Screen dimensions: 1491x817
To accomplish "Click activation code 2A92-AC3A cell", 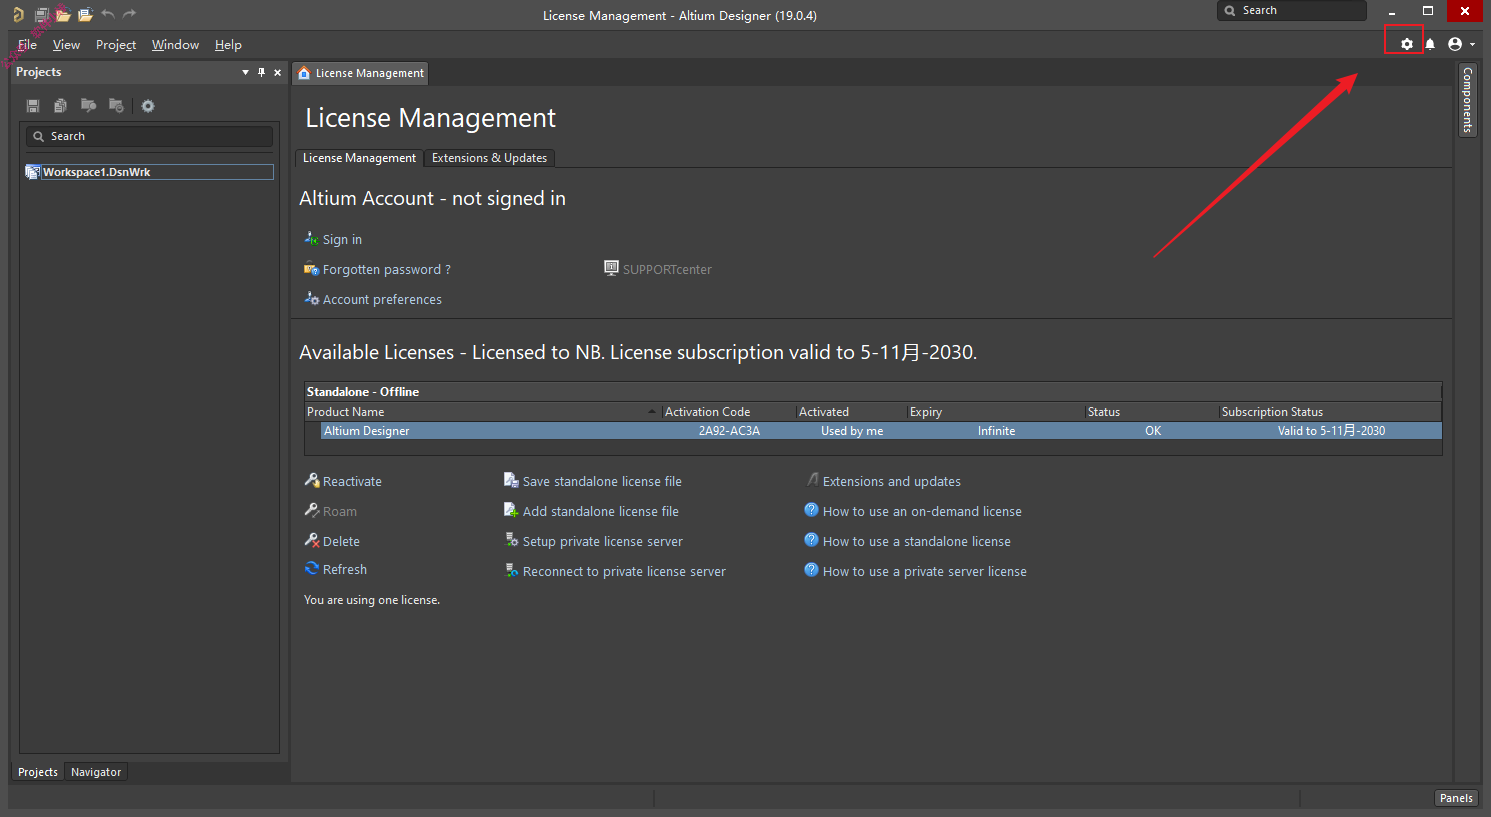I will click(x=729, y=431).
